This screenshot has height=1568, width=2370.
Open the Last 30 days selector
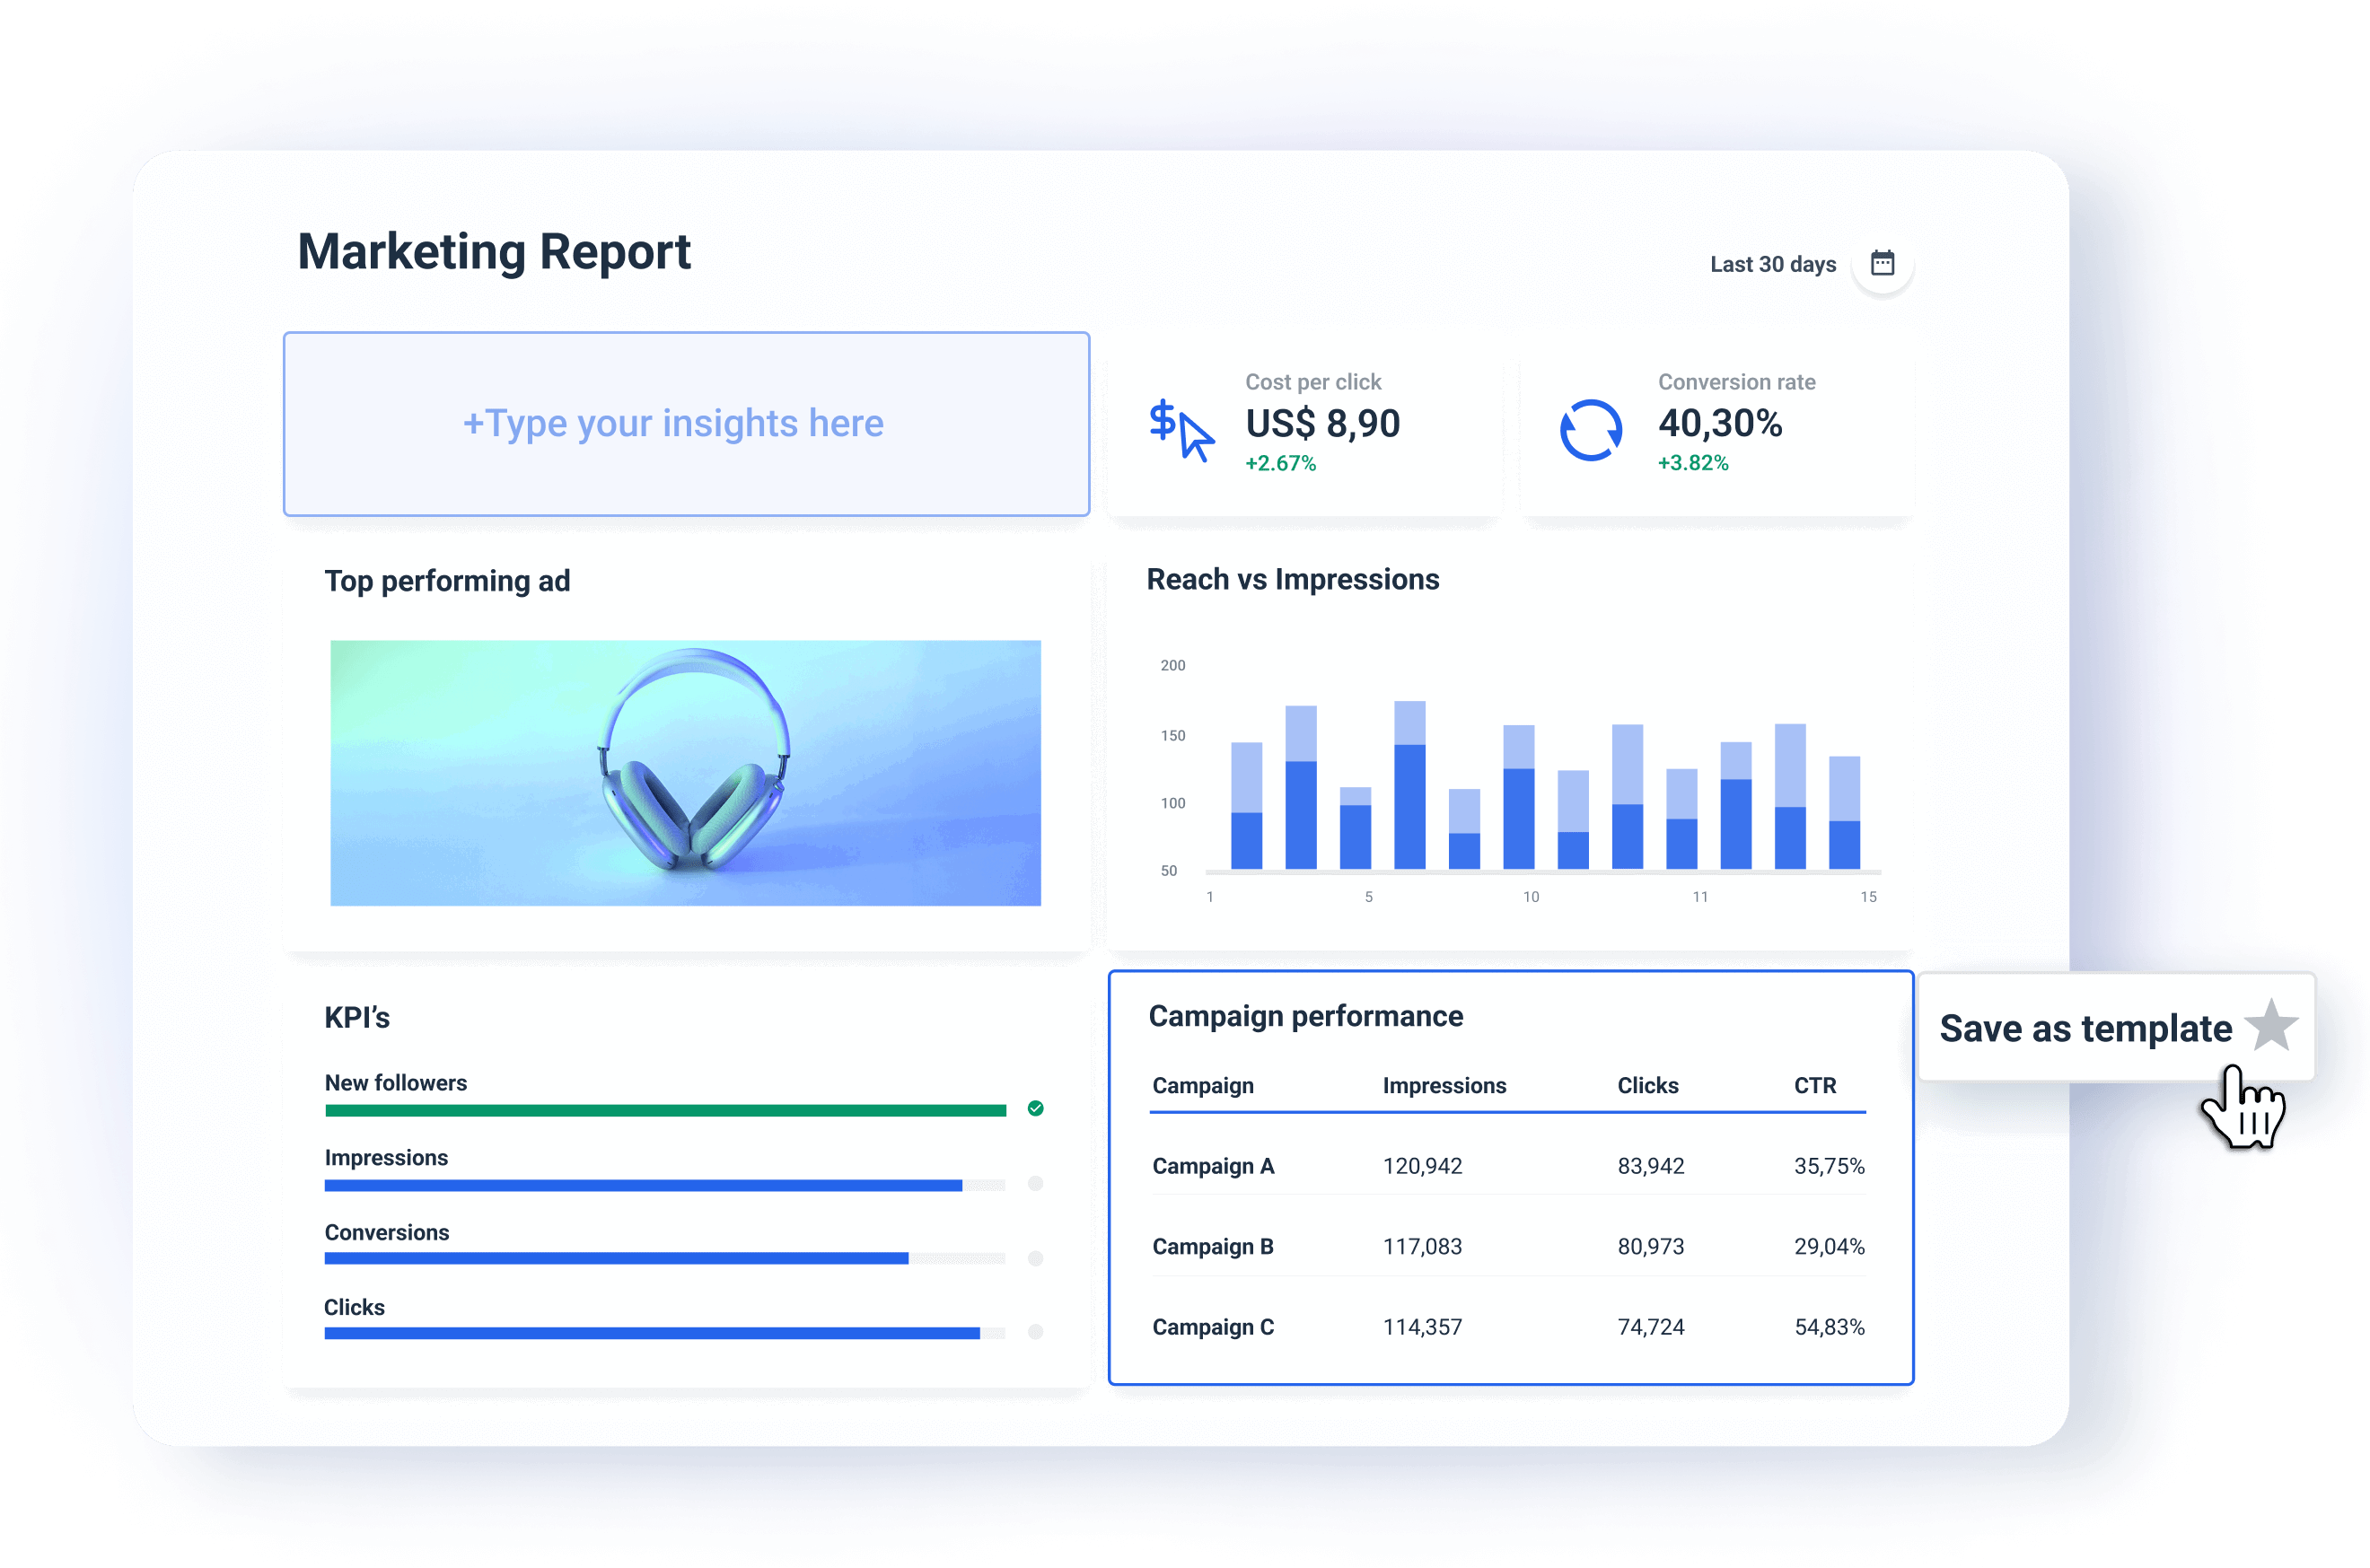(1772, 263)
